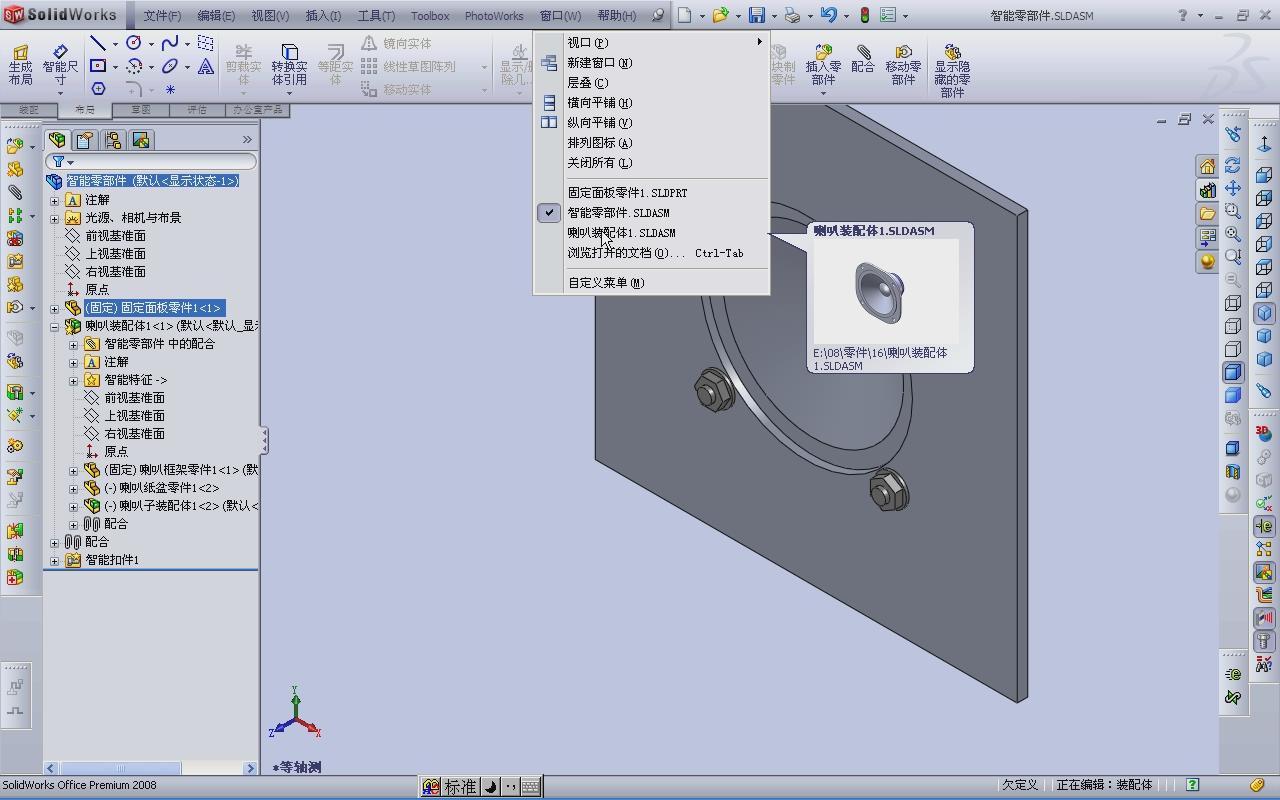The height and width of the screenshot is (800, 1280).
Task: Click the 生成布局 (Create Layout) tool
Action: [20, 65]
